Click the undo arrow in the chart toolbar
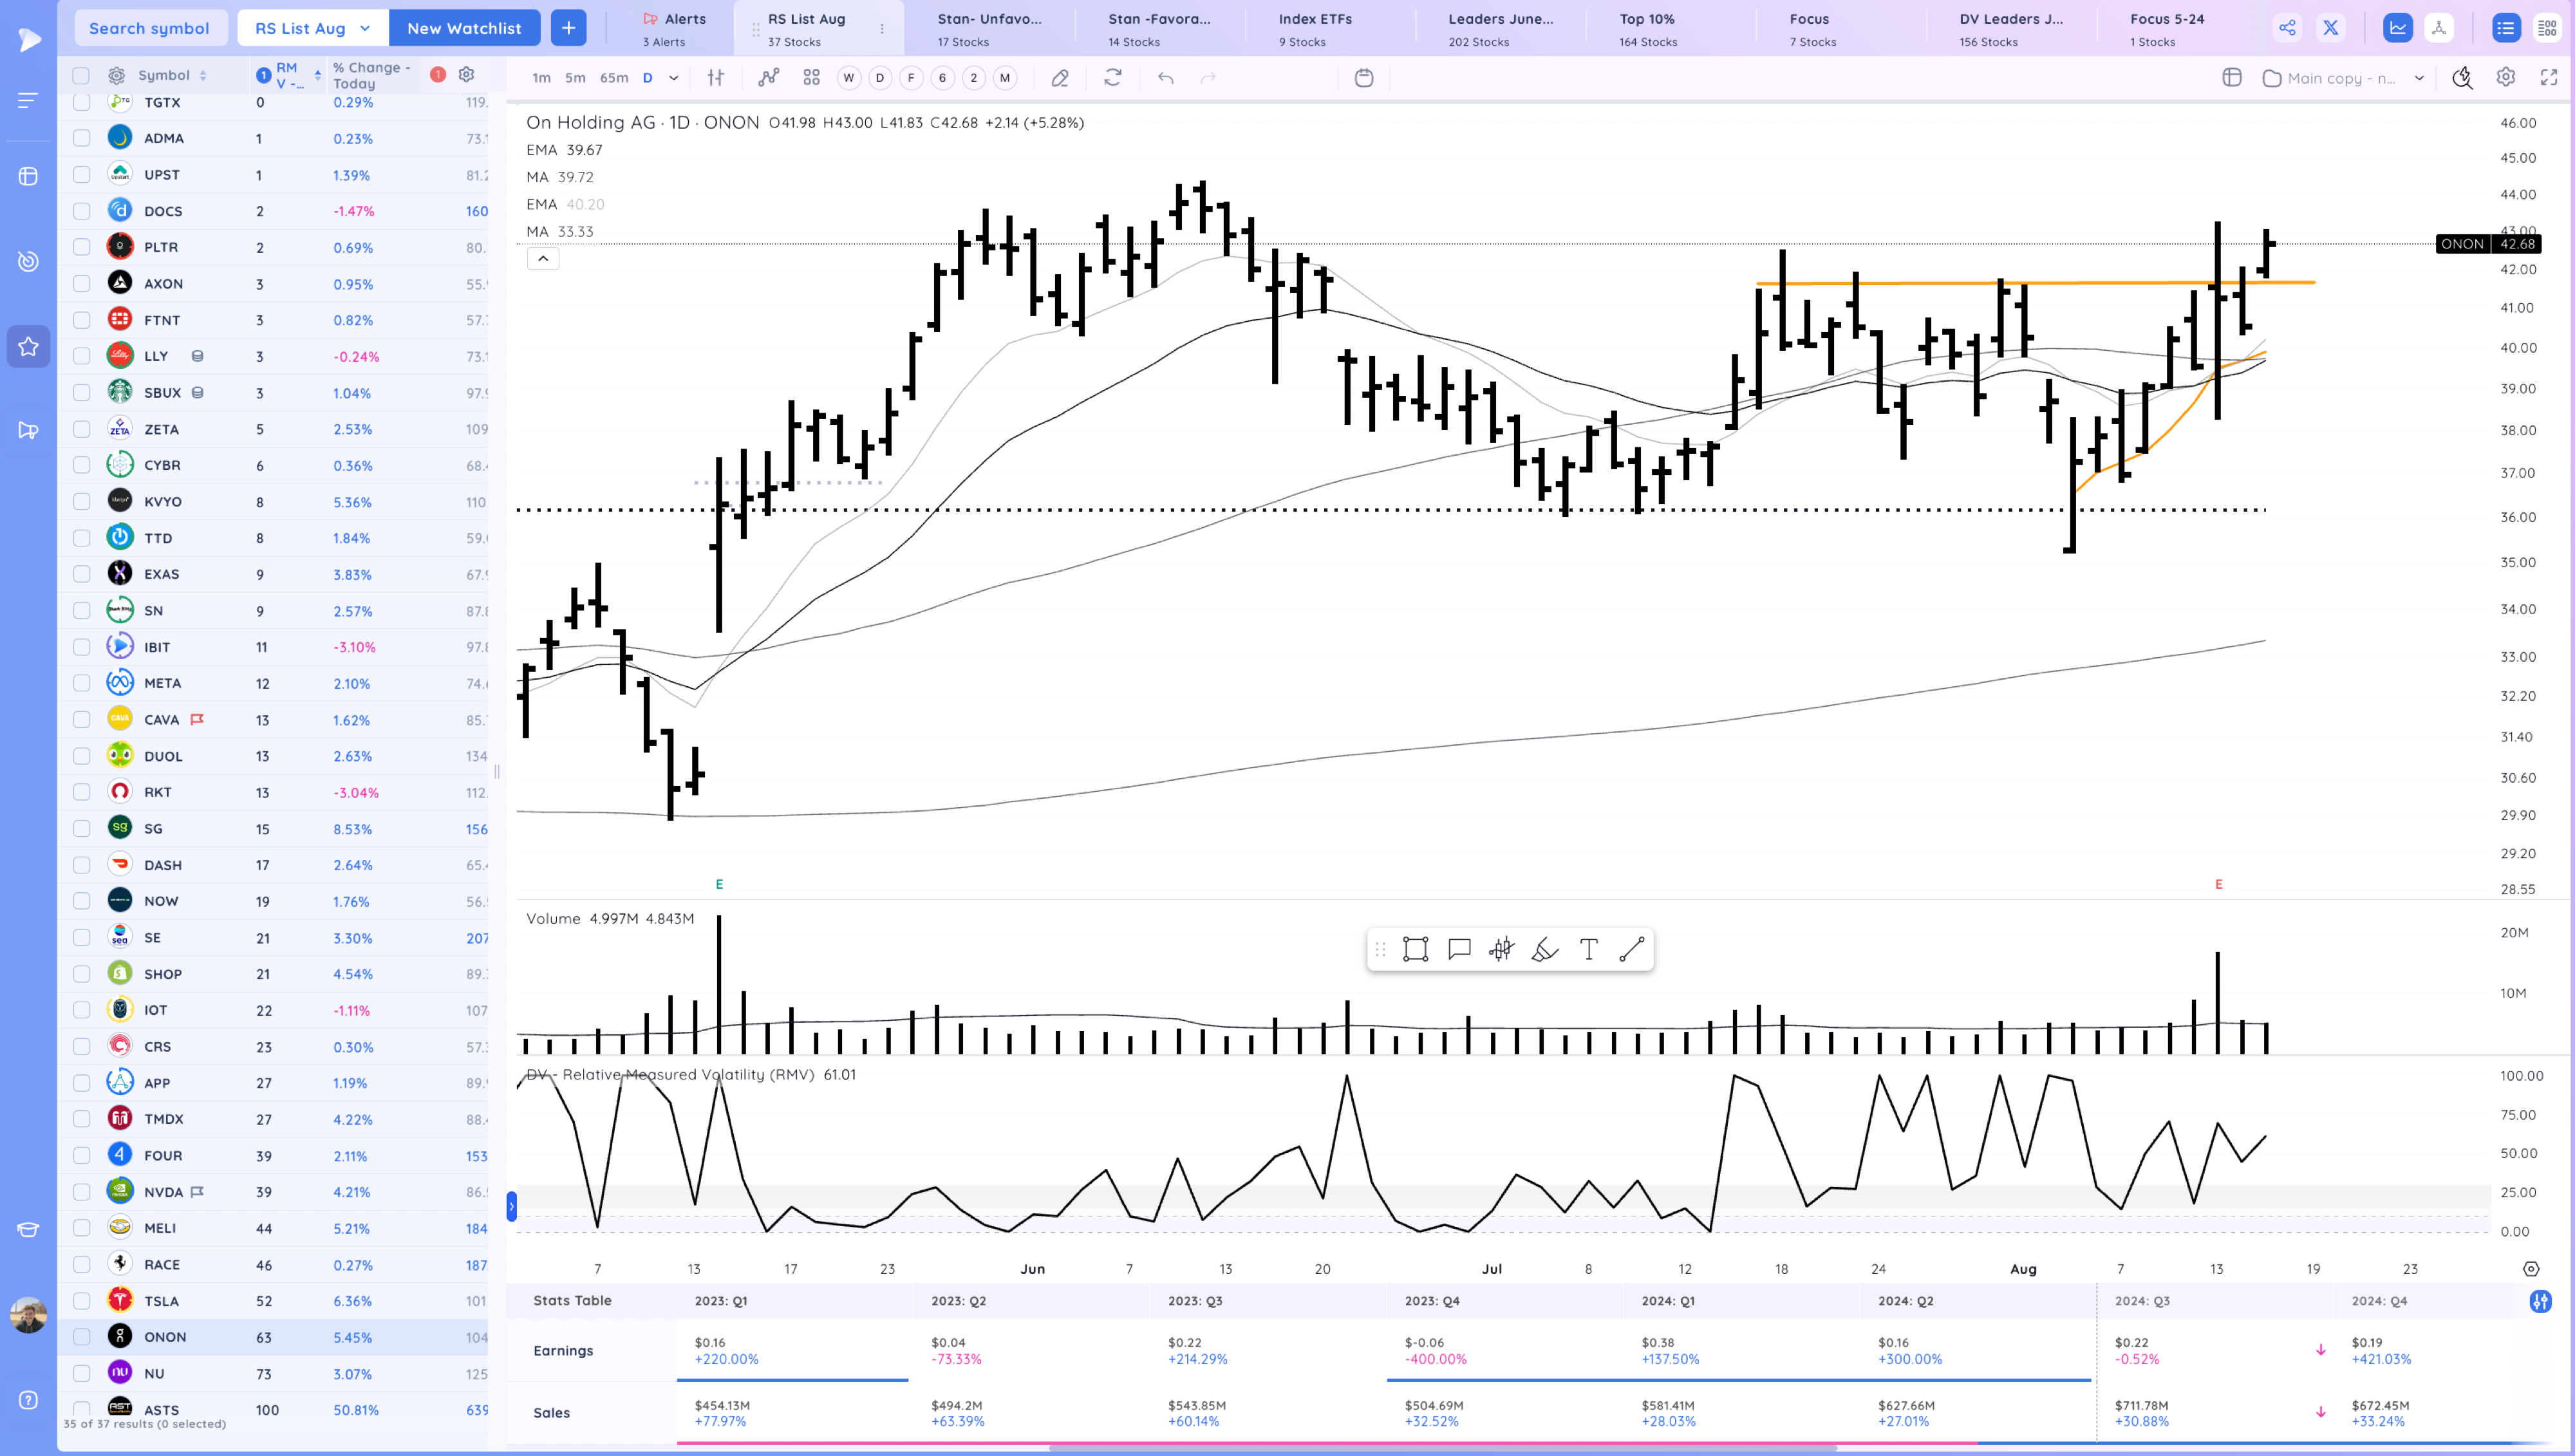Viewport: 2575px width, 1456px height. coord(1165,78)
